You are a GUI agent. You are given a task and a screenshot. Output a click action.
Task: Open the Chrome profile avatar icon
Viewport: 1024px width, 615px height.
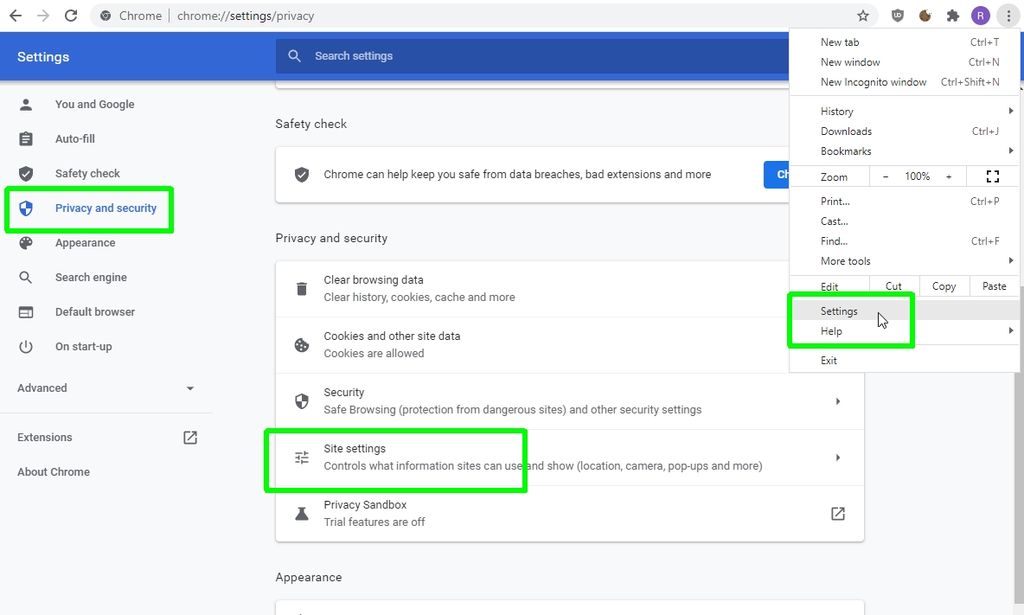[979, 15]
